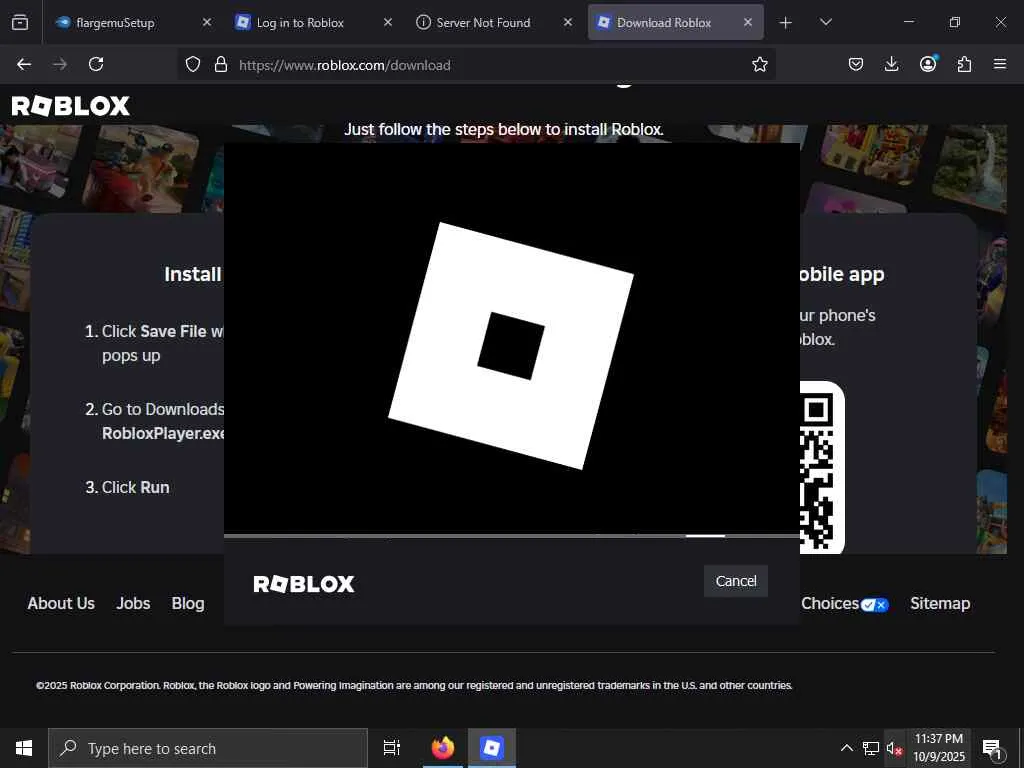
Task: Open a new browser tab
Action: click(786, 23)
